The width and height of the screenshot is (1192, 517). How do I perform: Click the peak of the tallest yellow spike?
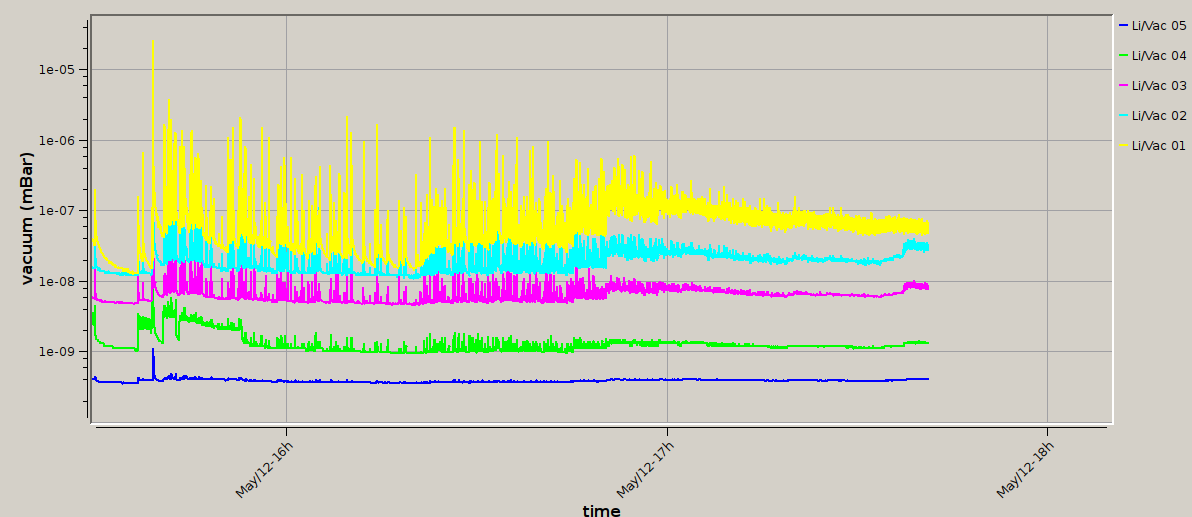click(153, 41)
